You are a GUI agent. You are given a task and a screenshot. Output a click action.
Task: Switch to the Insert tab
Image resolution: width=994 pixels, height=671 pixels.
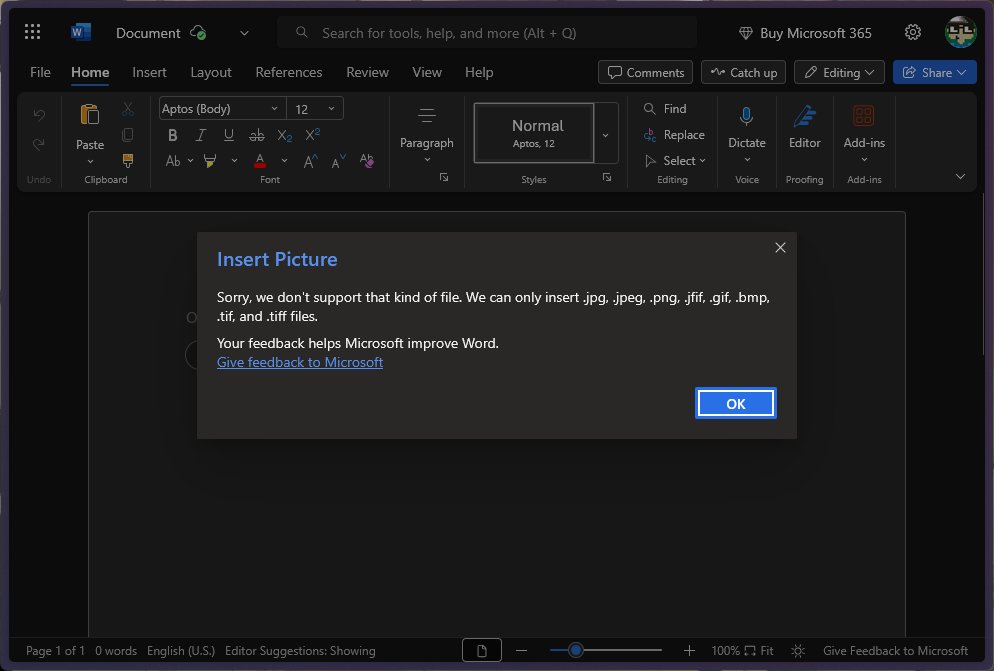pos(149,72)
